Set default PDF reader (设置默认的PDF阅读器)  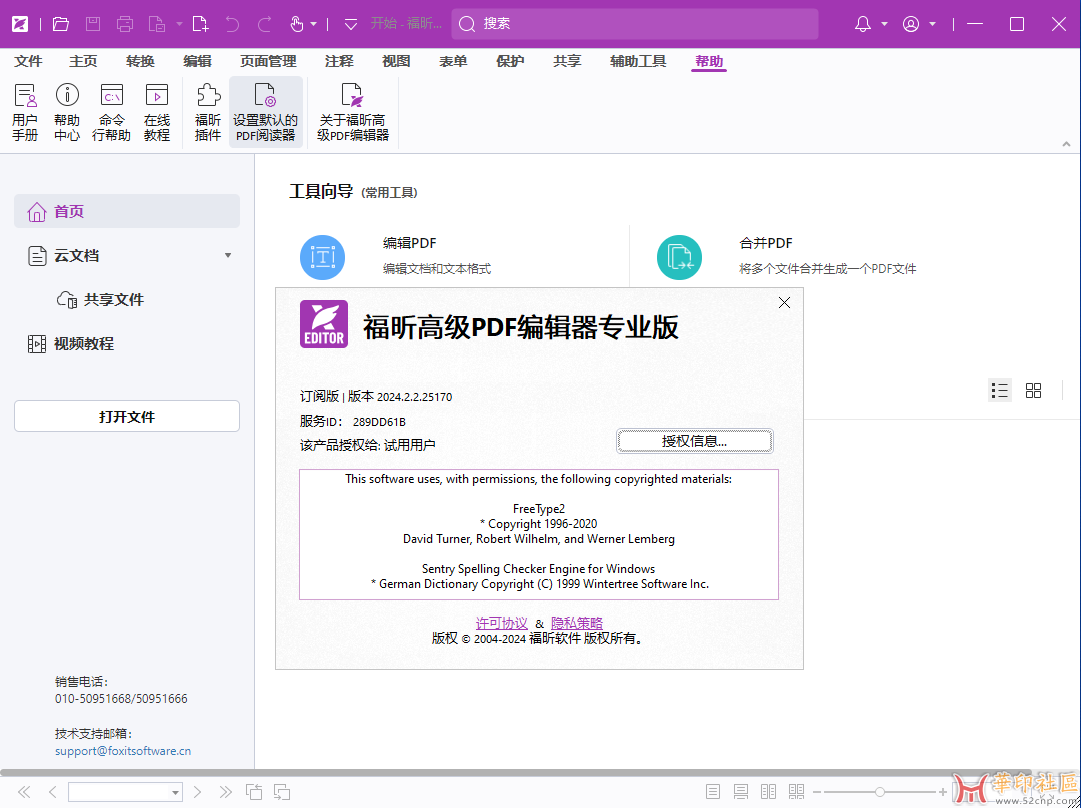click(265, 112)
